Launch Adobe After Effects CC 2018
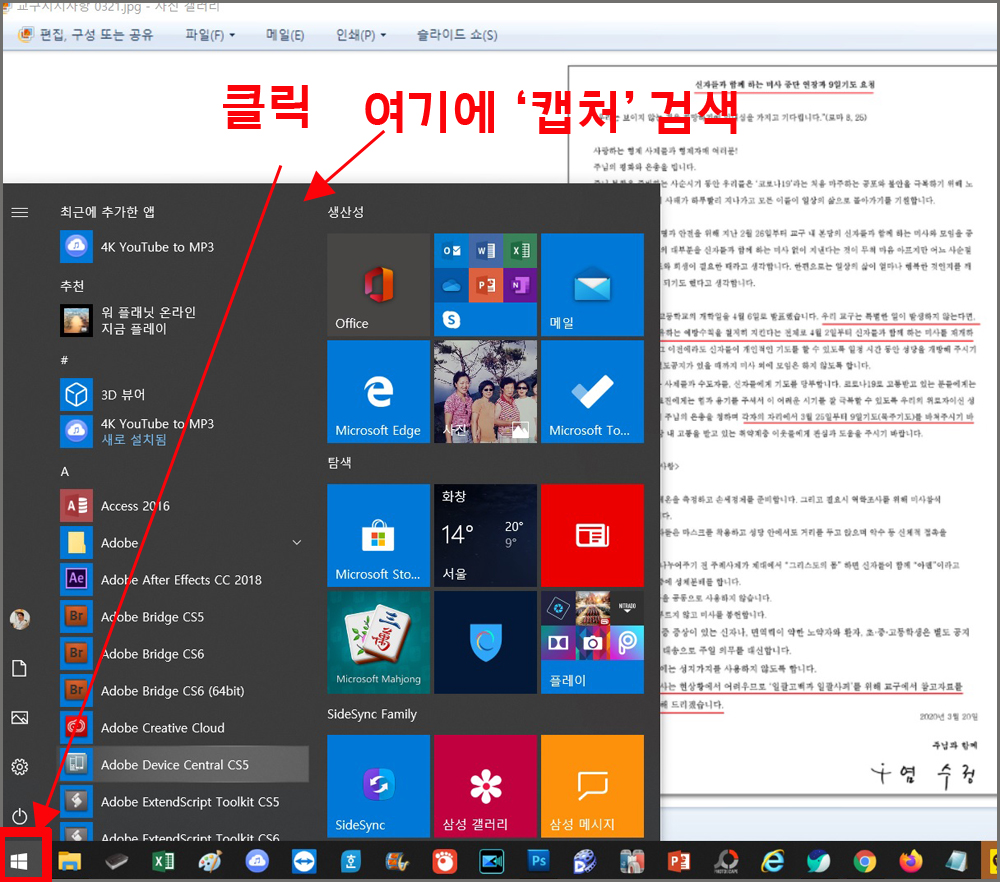The image size is (1000, 882). pos(182,580)
